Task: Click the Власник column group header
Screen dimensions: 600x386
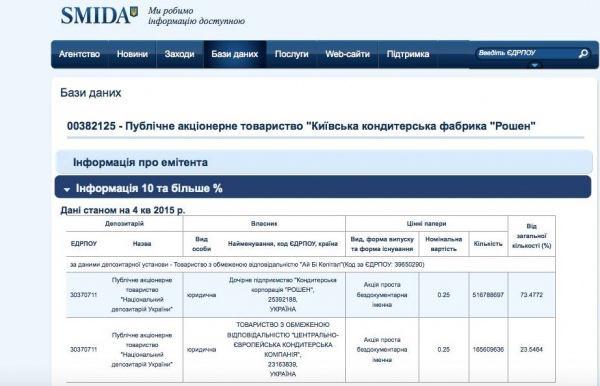Action: 264,224
